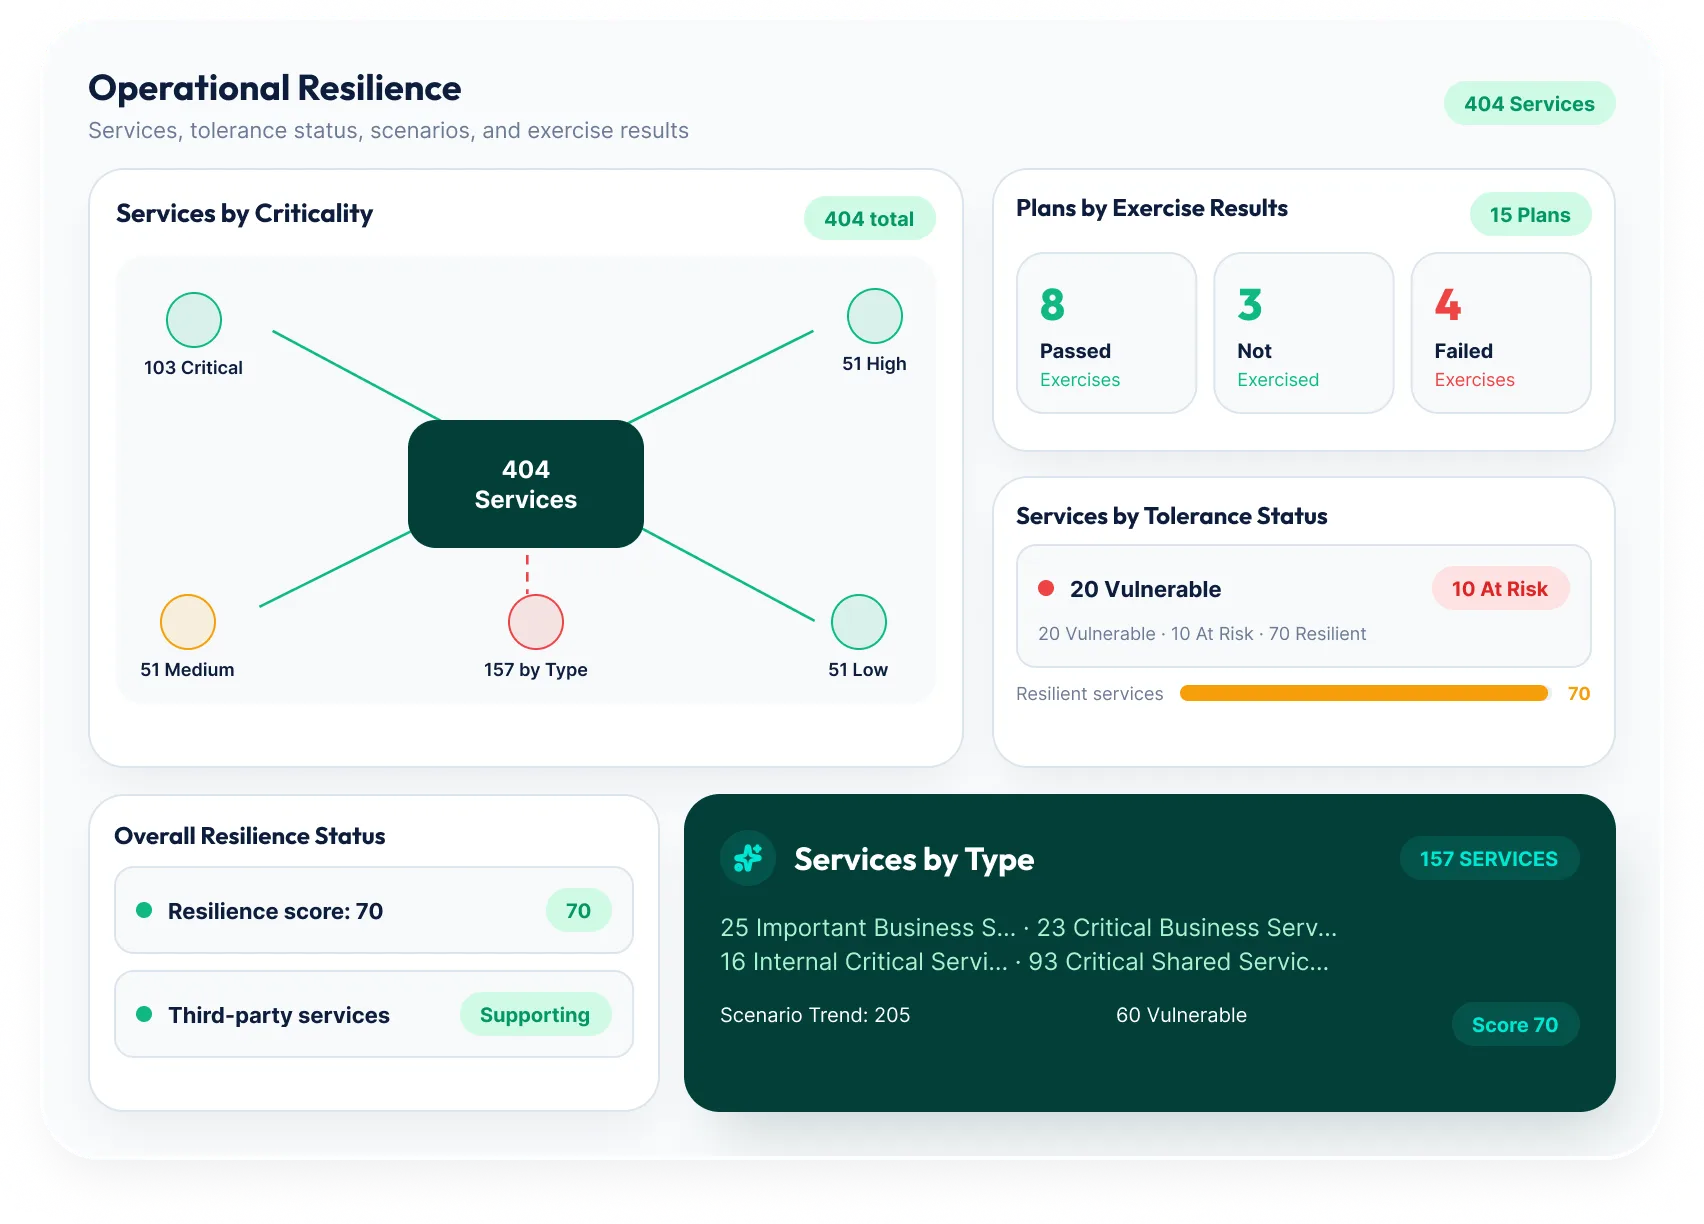The height and width of the screenshot is (1224, 1704).
Task: Click the 157 SERVICES badge
Action: (1489, 858)
